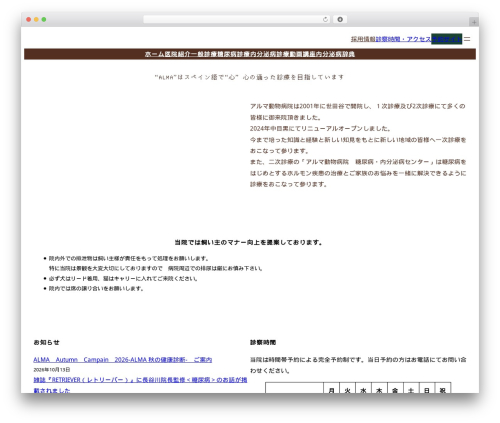
Task: Open the 採用情報 link
Action: [363, 39]
